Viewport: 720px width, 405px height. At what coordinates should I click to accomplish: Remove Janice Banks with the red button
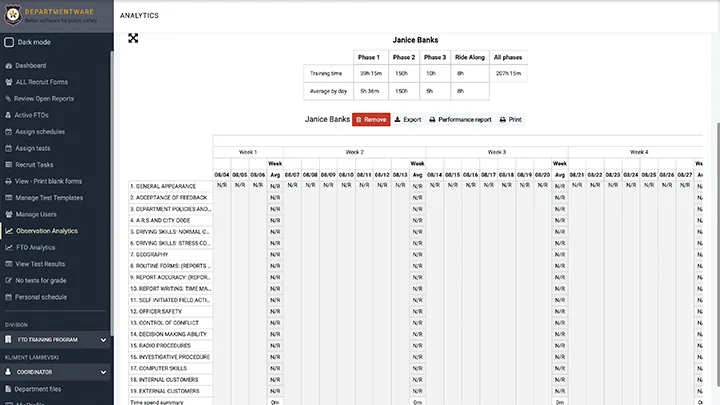point(371,119)
